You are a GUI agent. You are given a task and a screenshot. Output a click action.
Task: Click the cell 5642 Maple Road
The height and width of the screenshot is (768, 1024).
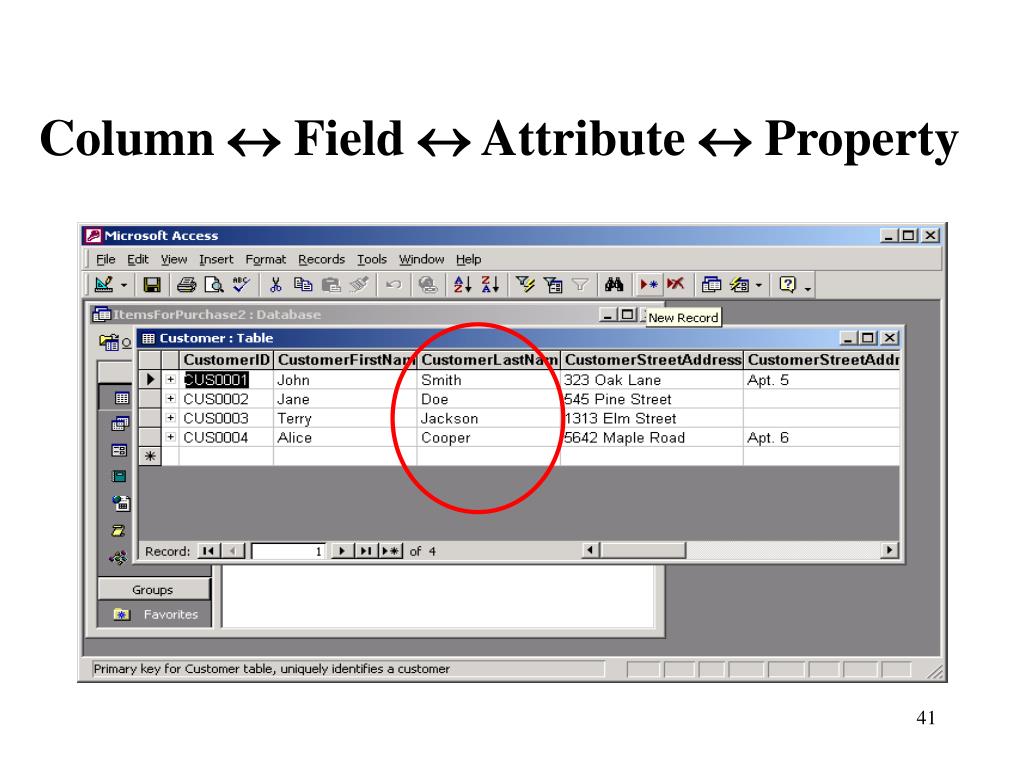(652, 438)
